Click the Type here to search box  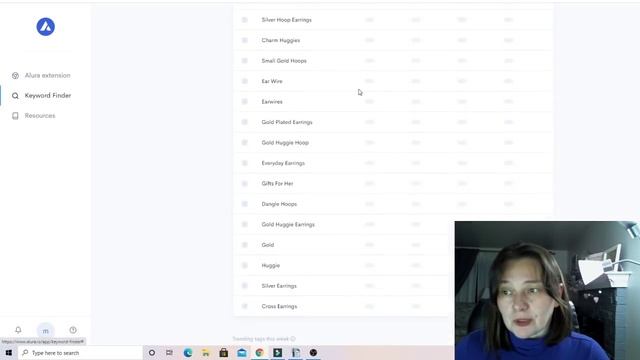coord(80,353)
